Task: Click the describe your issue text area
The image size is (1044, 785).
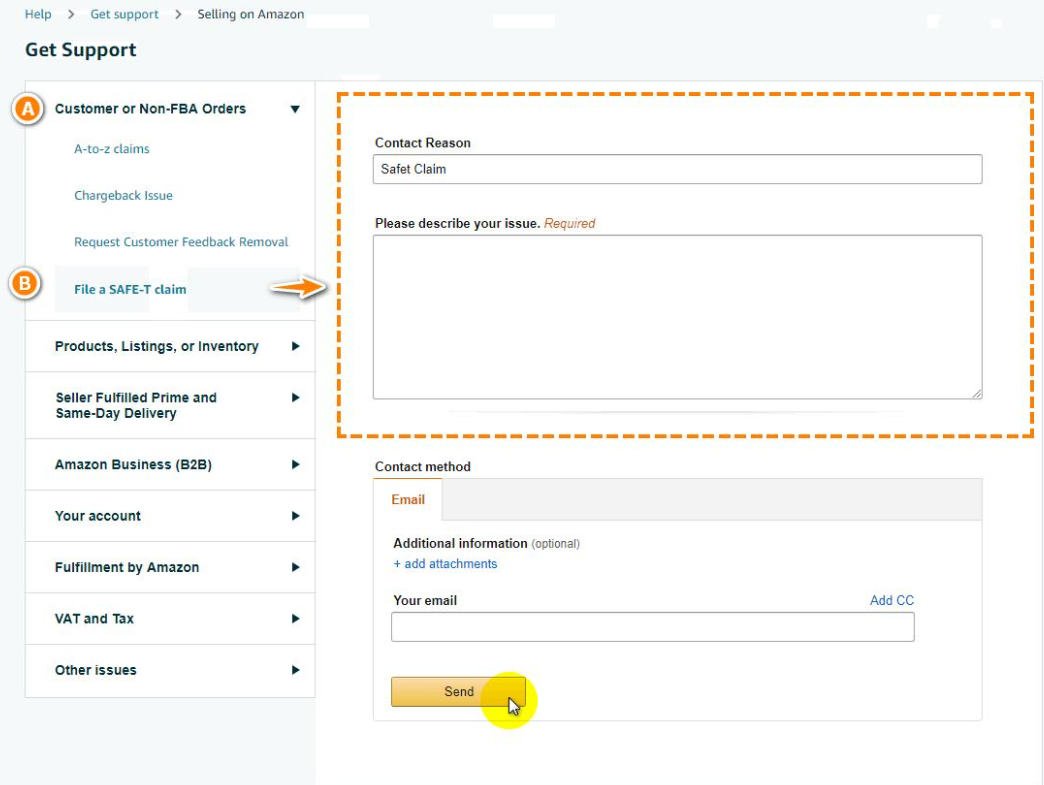Action: 677,317
